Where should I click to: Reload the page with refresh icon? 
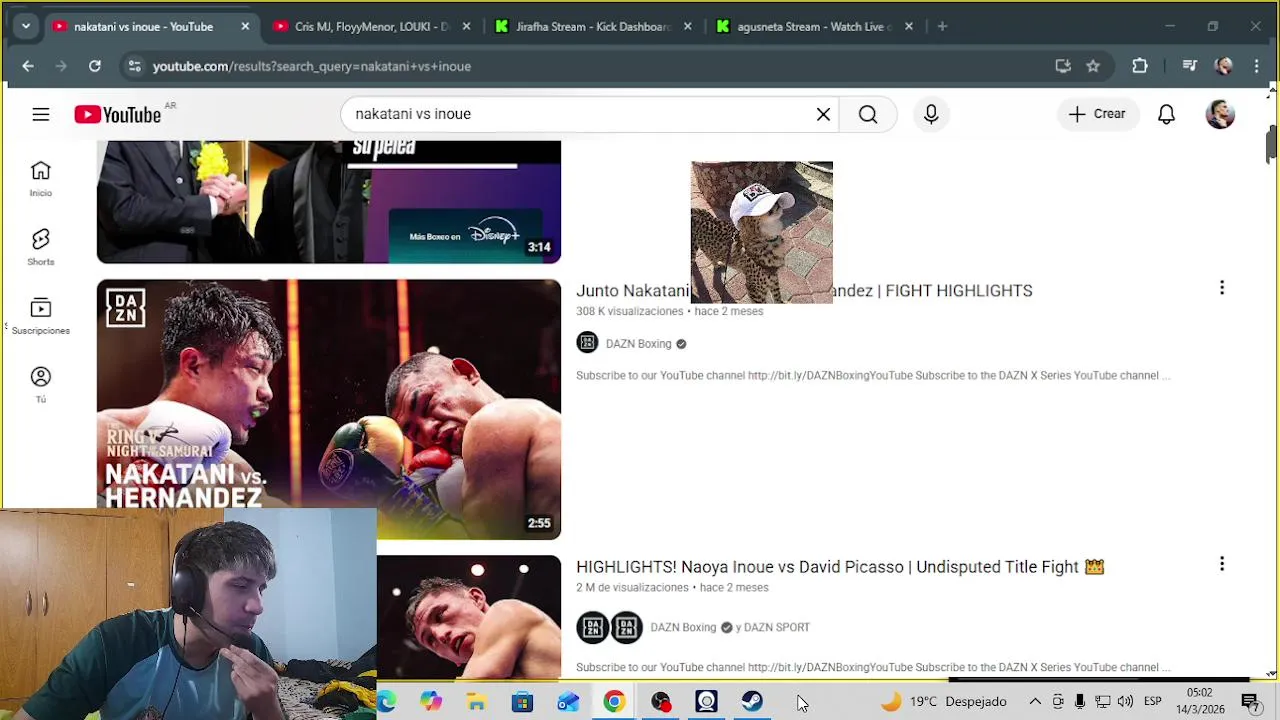(x=94, y=66)
